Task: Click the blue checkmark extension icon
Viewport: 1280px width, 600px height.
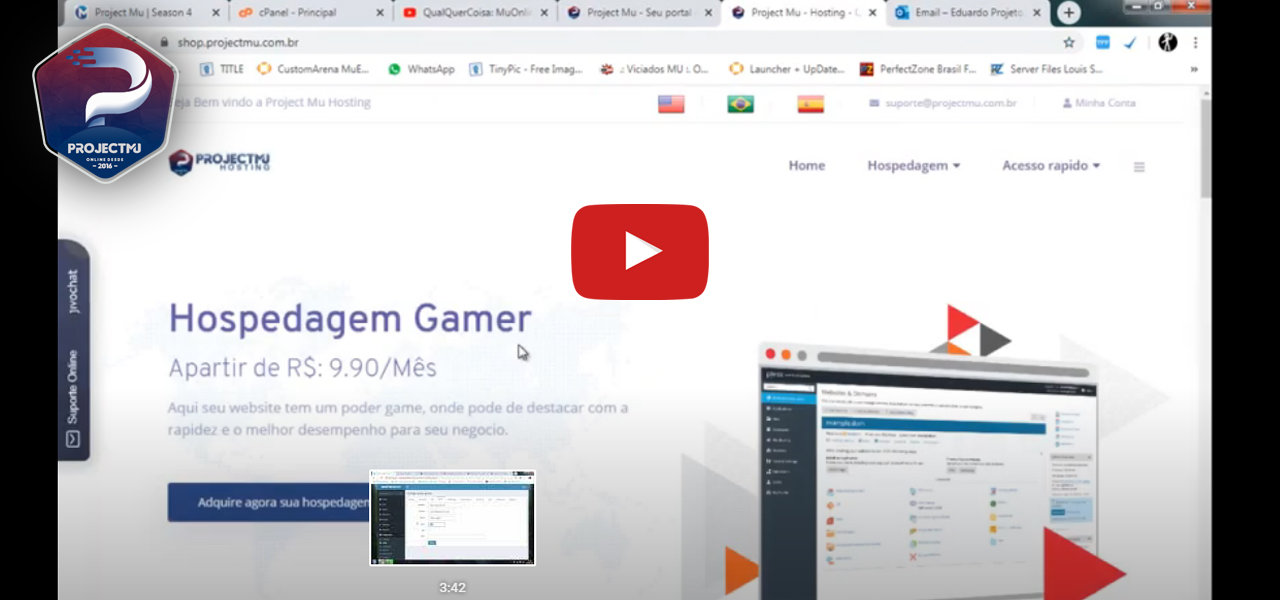Action: click(1130, 42)
